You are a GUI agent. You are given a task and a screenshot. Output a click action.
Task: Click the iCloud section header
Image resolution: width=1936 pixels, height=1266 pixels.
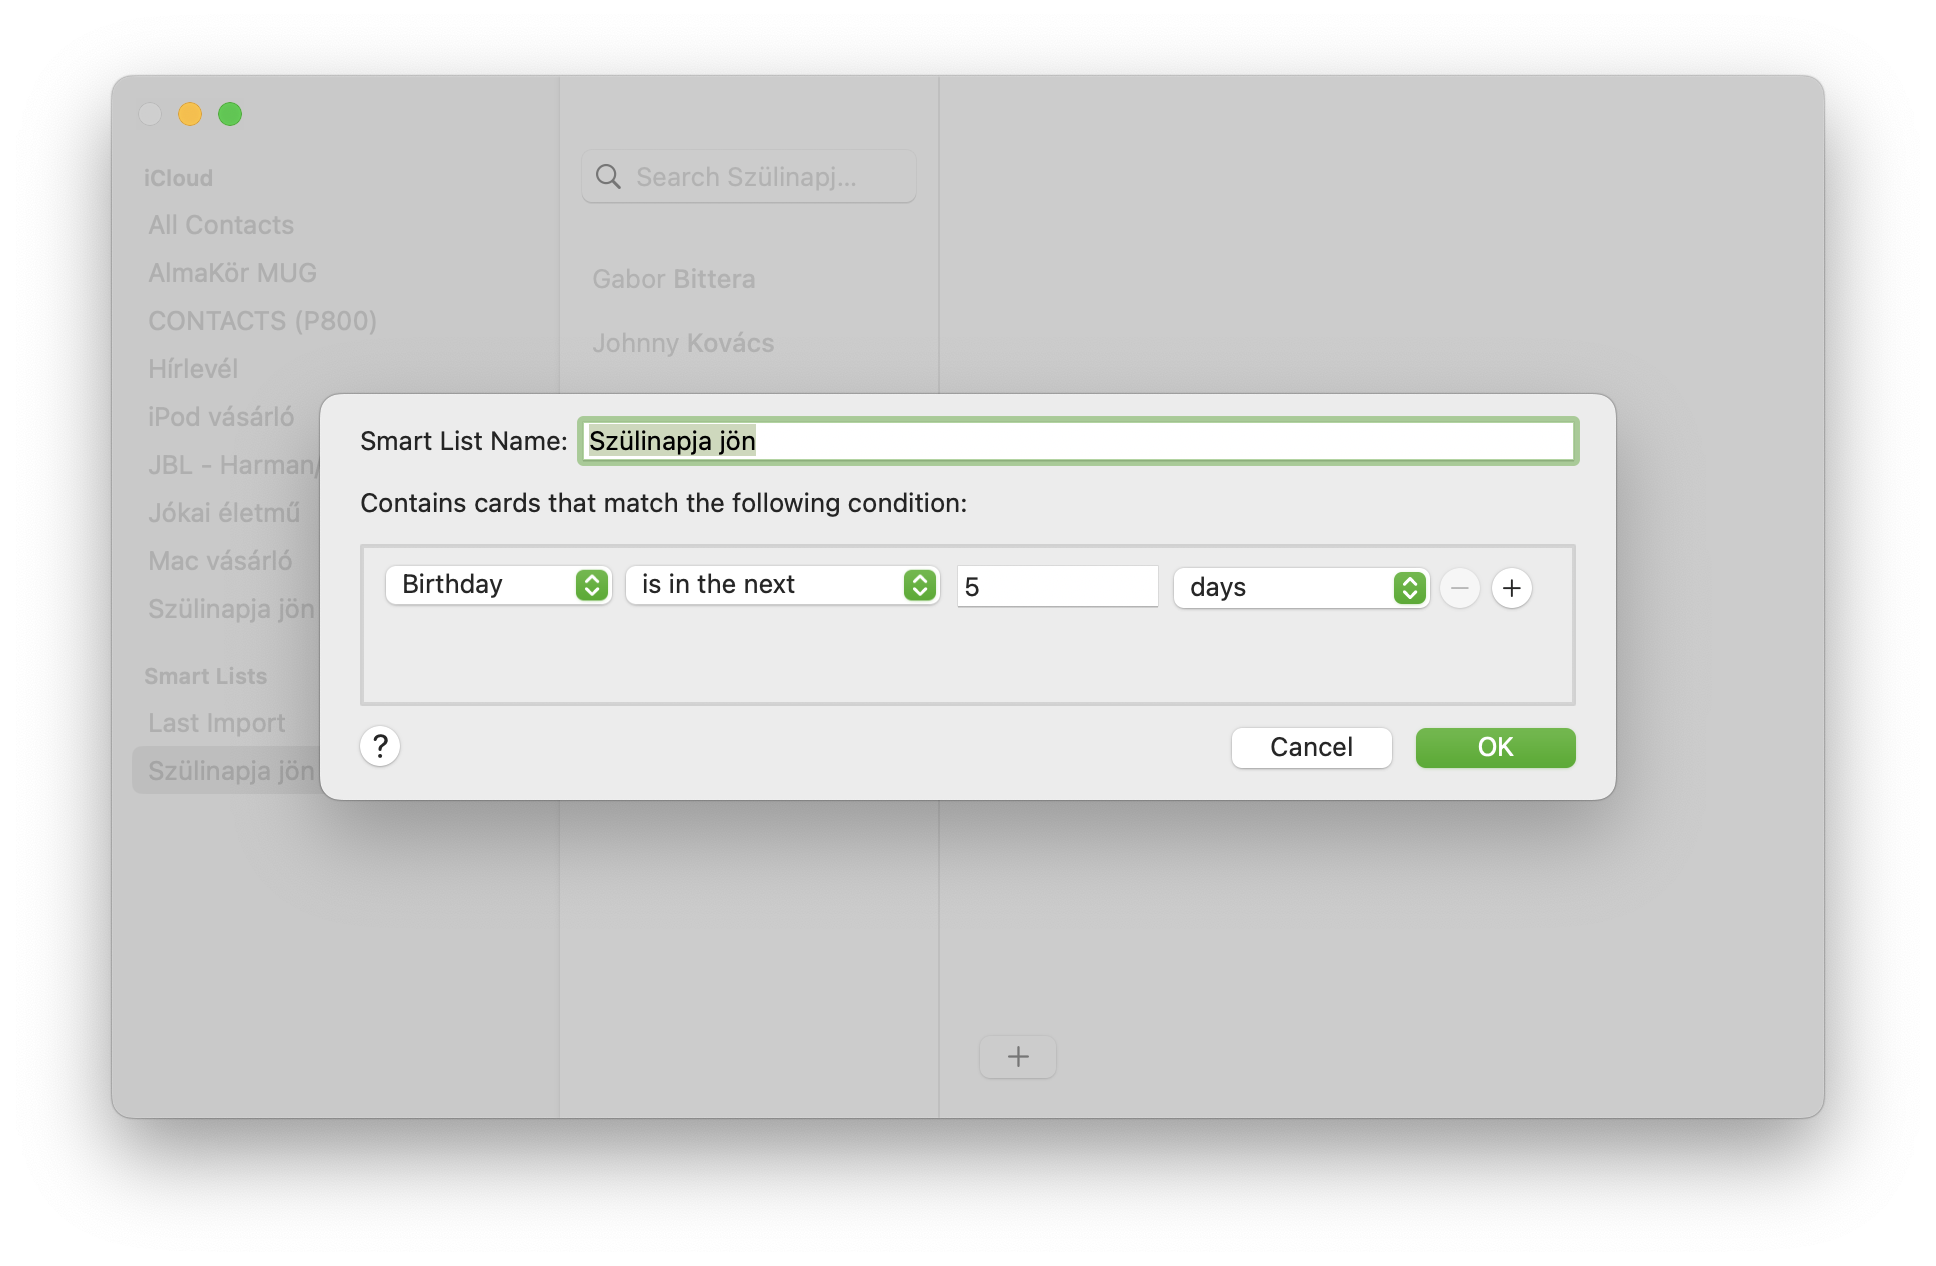point(178,178)
